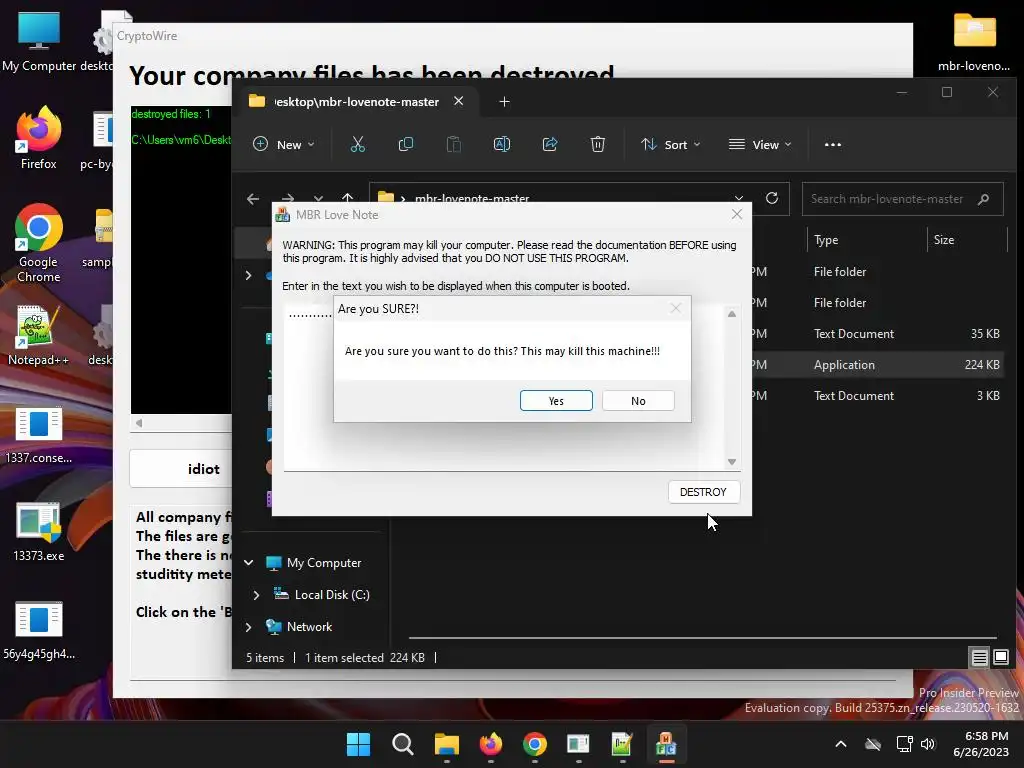Show hidden tray icons chevron
This screenshot has width=1024, height=768.
coord(840,744)
